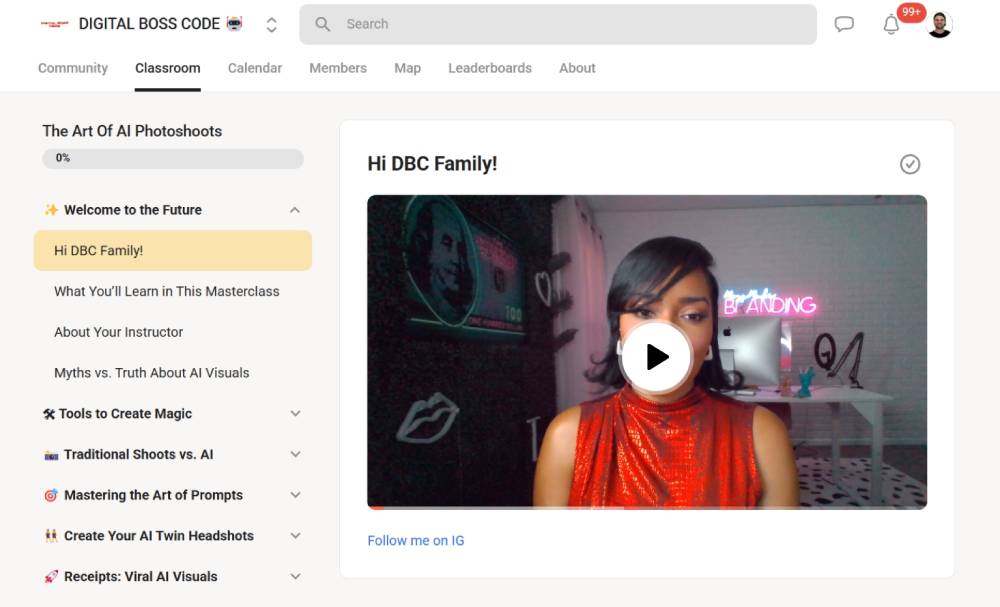Click the robot emoji next to group name
The height and width of the screenshot is (607, 1000).
point(235,24)
